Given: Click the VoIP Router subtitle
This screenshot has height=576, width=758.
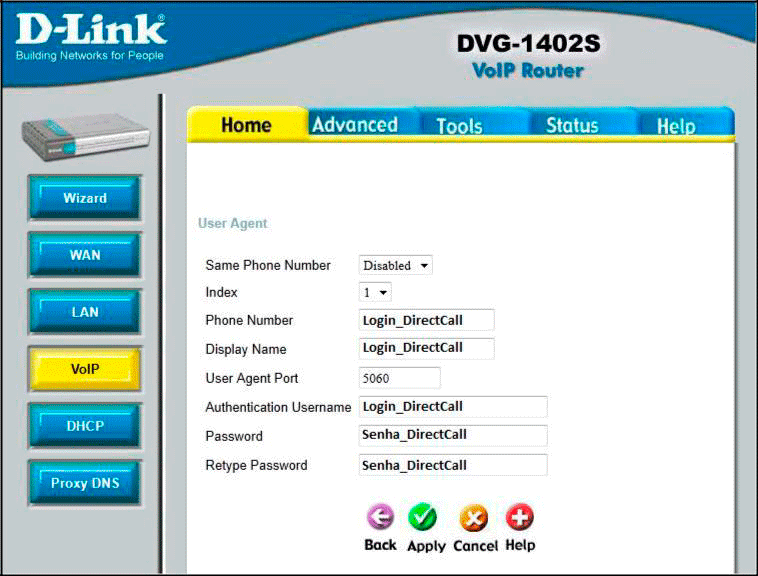Looking at the screenshot, I should click(x=528, y=71).
